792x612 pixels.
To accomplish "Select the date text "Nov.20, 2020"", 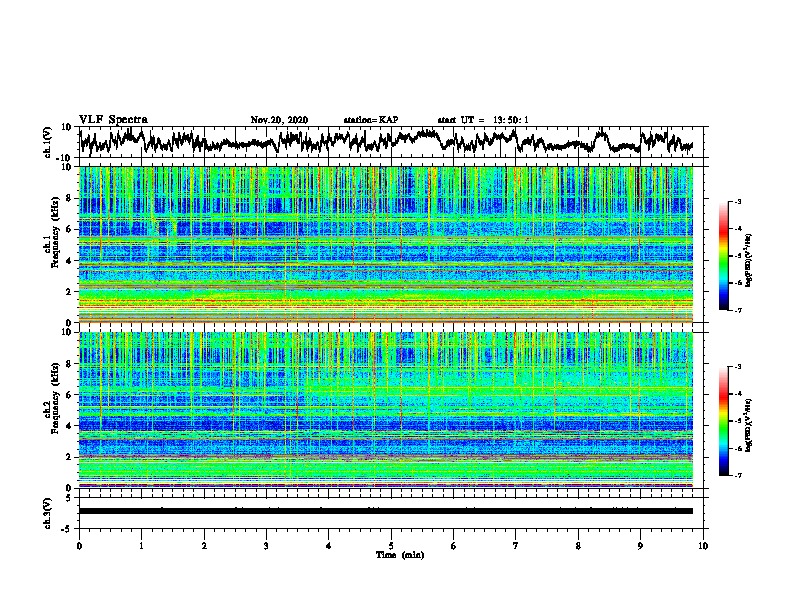I will 279,120.
